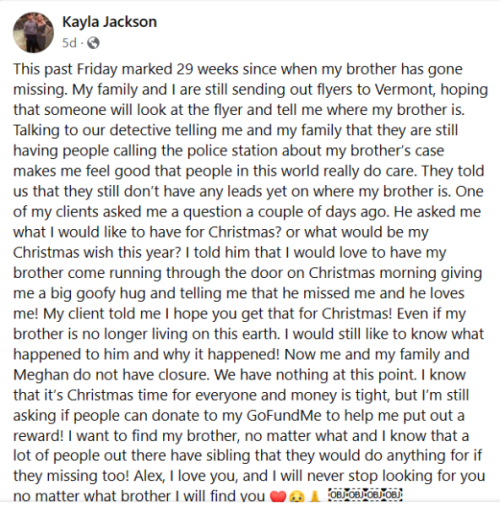This screenshot has height=507, width=500.
Task: Click the red heart emoji
Action: [277, 497]
